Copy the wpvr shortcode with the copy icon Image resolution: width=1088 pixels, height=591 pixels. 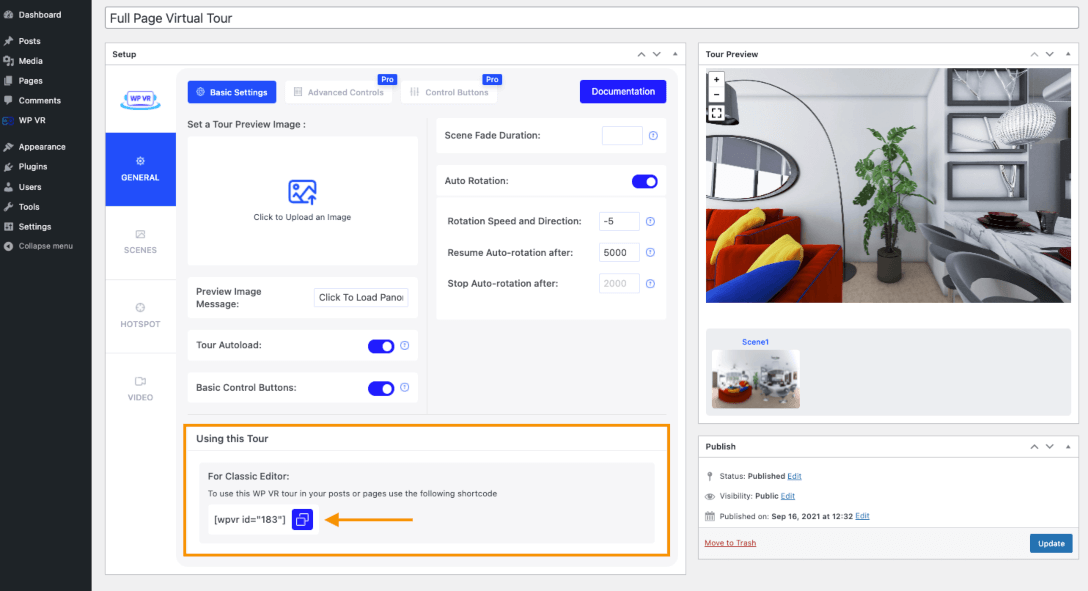click(x=303, y=519)
